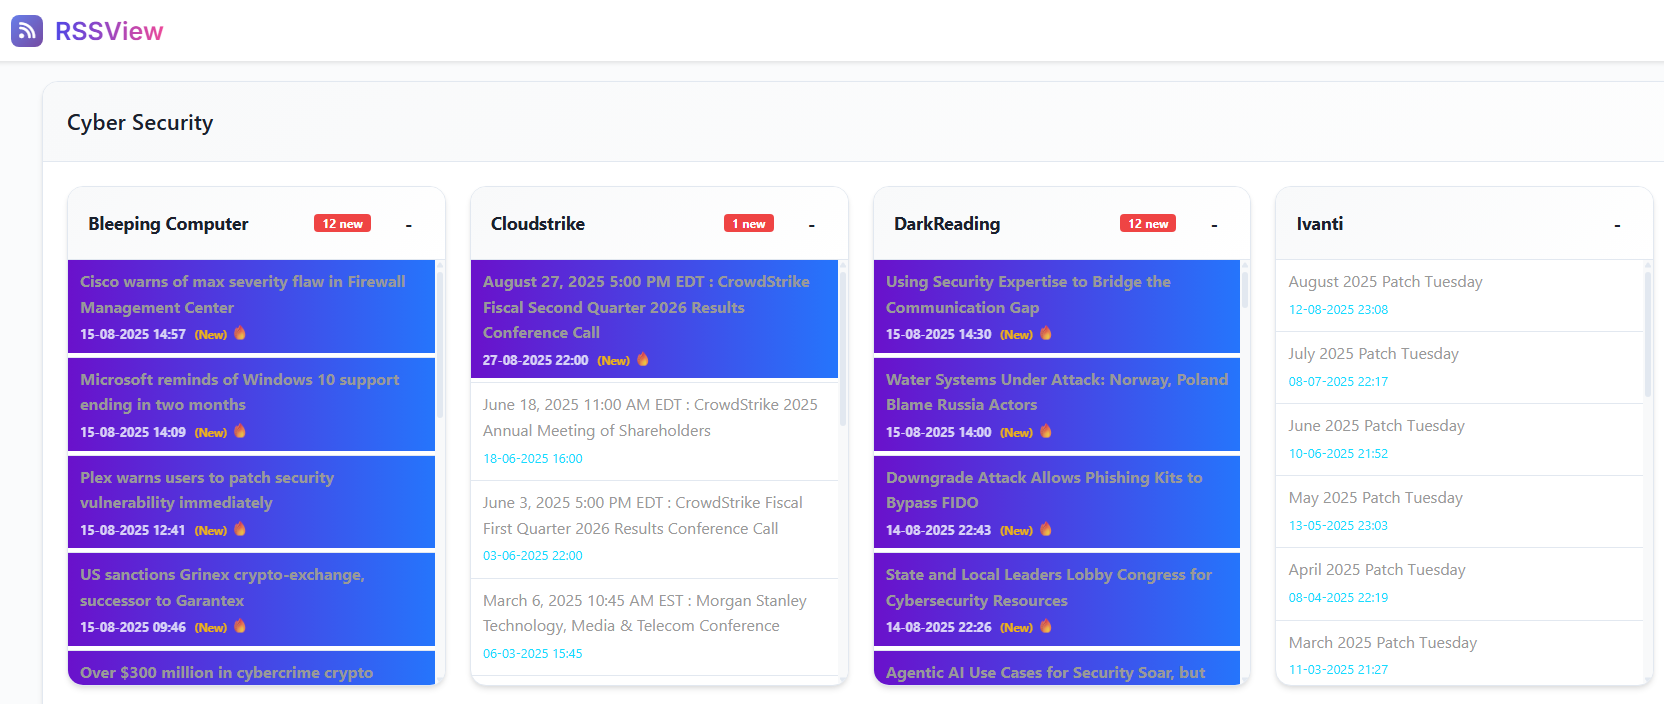
Task: Click flame icon on State and Local Leaders article
Action: click(x=1046, y=626)
